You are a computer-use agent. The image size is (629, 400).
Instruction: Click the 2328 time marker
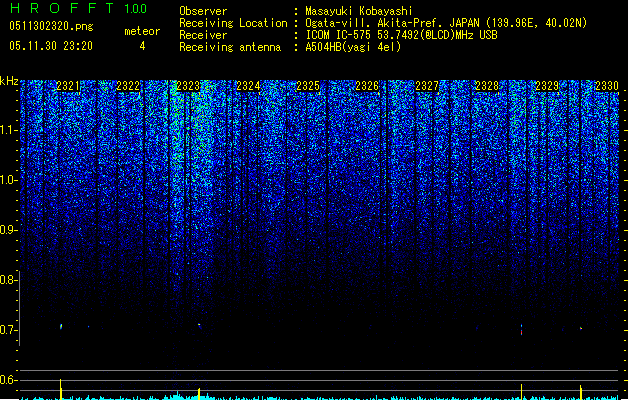click(x=487, y=86)
